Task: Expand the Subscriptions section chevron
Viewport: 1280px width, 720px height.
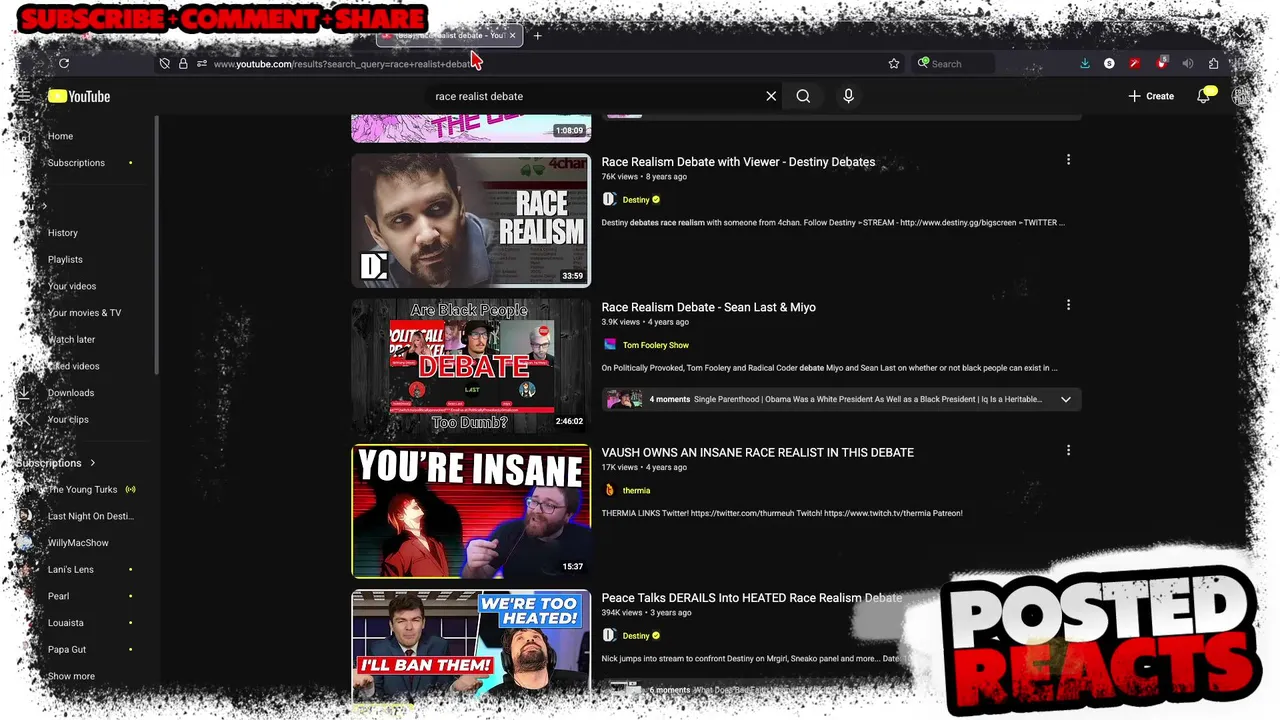Action: (x=92, y=463)
